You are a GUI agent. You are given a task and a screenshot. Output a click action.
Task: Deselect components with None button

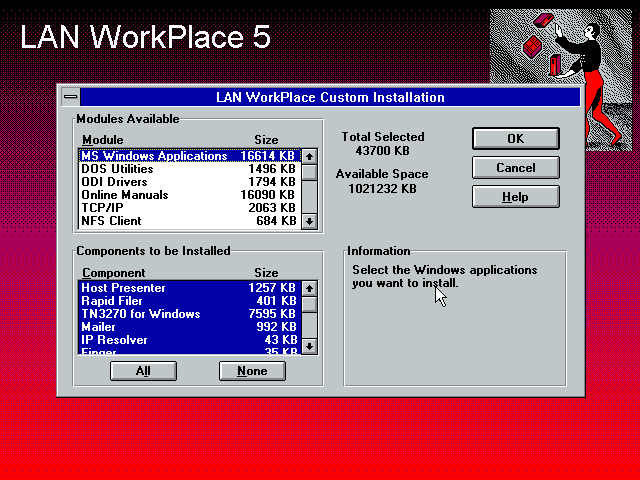pyautogui.click(x=252, y=371)
